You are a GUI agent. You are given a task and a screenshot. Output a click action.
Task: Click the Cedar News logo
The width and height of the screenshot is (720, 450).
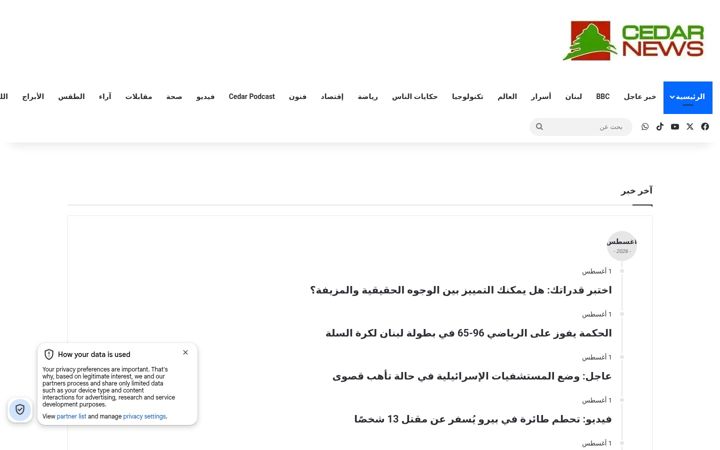pos(634,40)
